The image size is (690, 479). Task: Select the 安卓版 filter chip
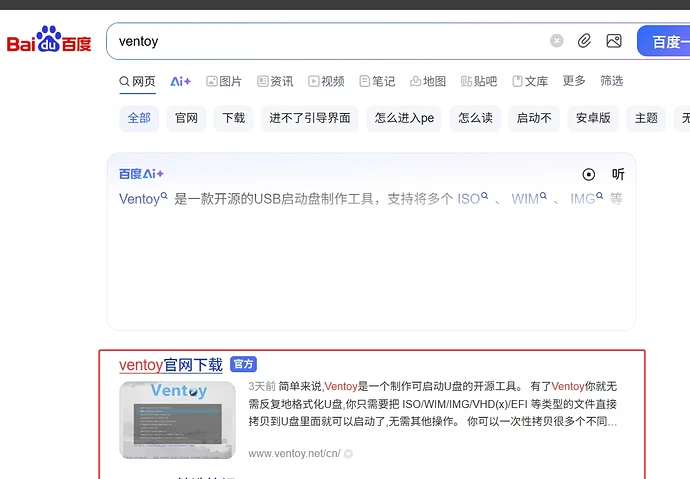pyautogui.click(x=594, y=118)
